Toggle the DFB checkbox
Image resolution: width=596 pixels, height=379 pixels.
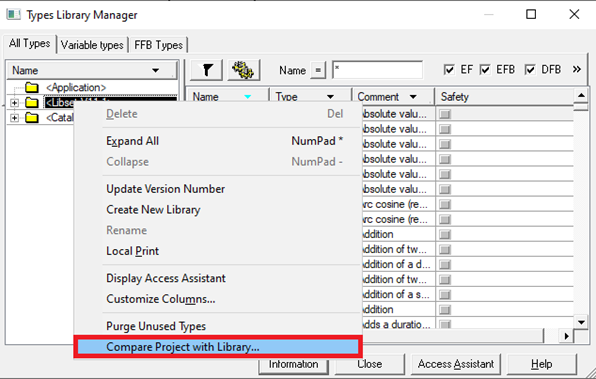pyautogui.click(x=530, y=70)
